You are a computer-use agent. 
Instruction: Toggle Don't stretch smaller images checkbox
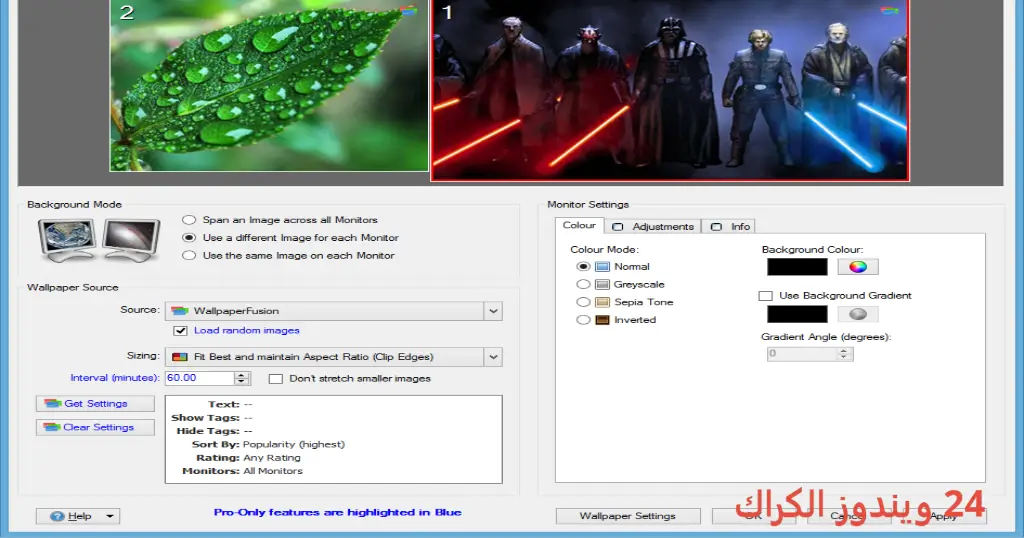(276, 379)
